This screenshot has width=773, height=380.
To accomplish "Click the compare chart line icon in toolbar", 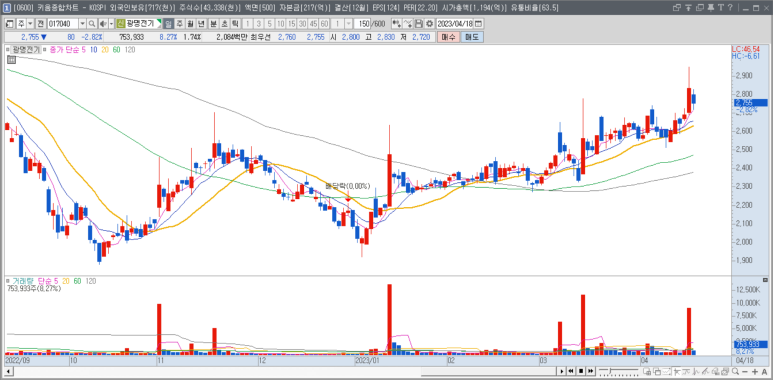I will pos(408,24).
